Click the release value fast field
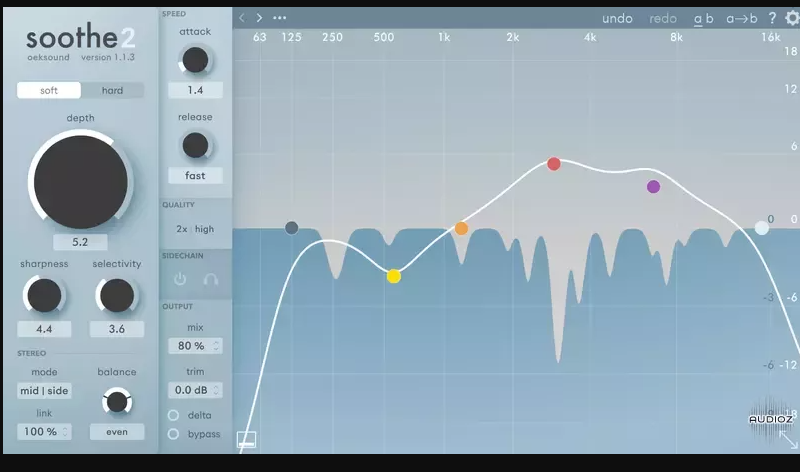Image resolution: width=800 pixels, height=472 pixels. pyautogui.click(x=195, y=176)
